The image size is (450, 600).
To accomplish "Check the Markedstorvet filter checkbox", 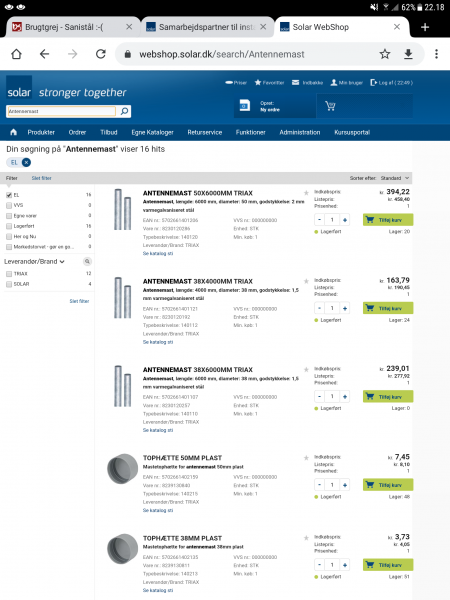I will [9, 247].
